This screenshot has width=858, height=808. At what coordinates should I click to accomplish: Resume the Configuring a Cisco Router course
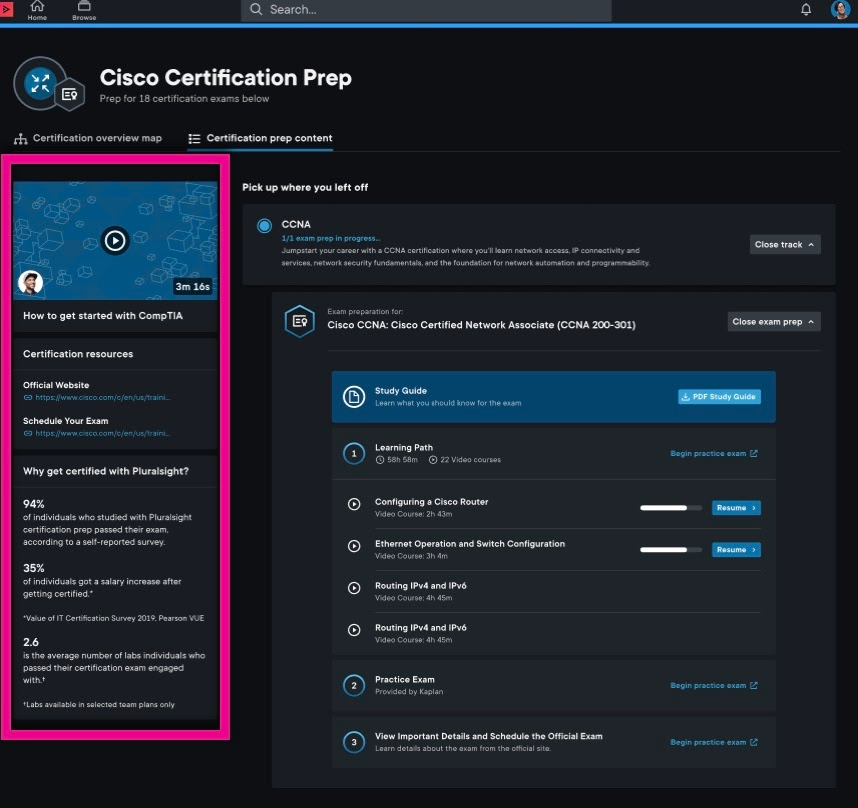coord(735,508)
